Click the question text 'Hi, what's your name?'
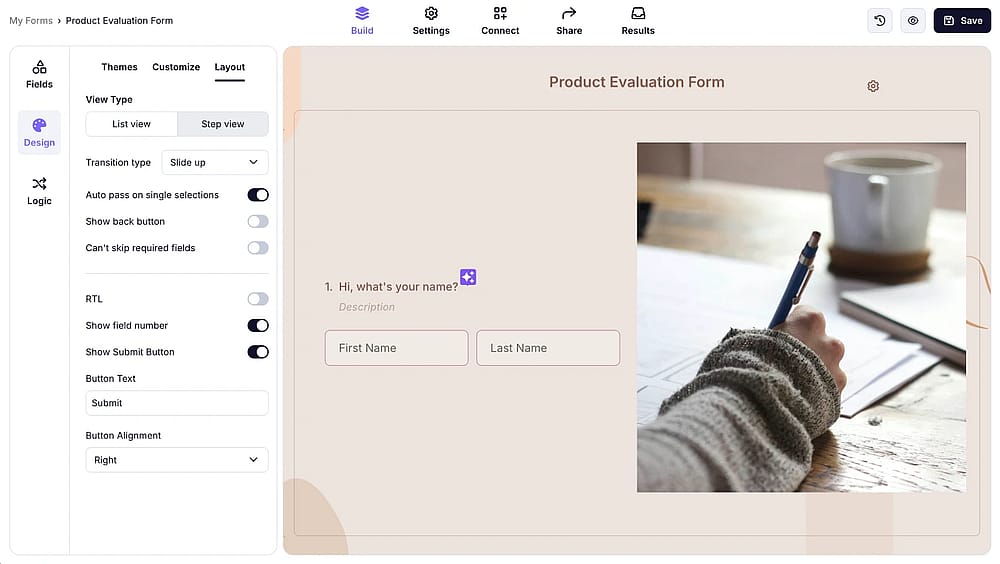 (398, 287)
